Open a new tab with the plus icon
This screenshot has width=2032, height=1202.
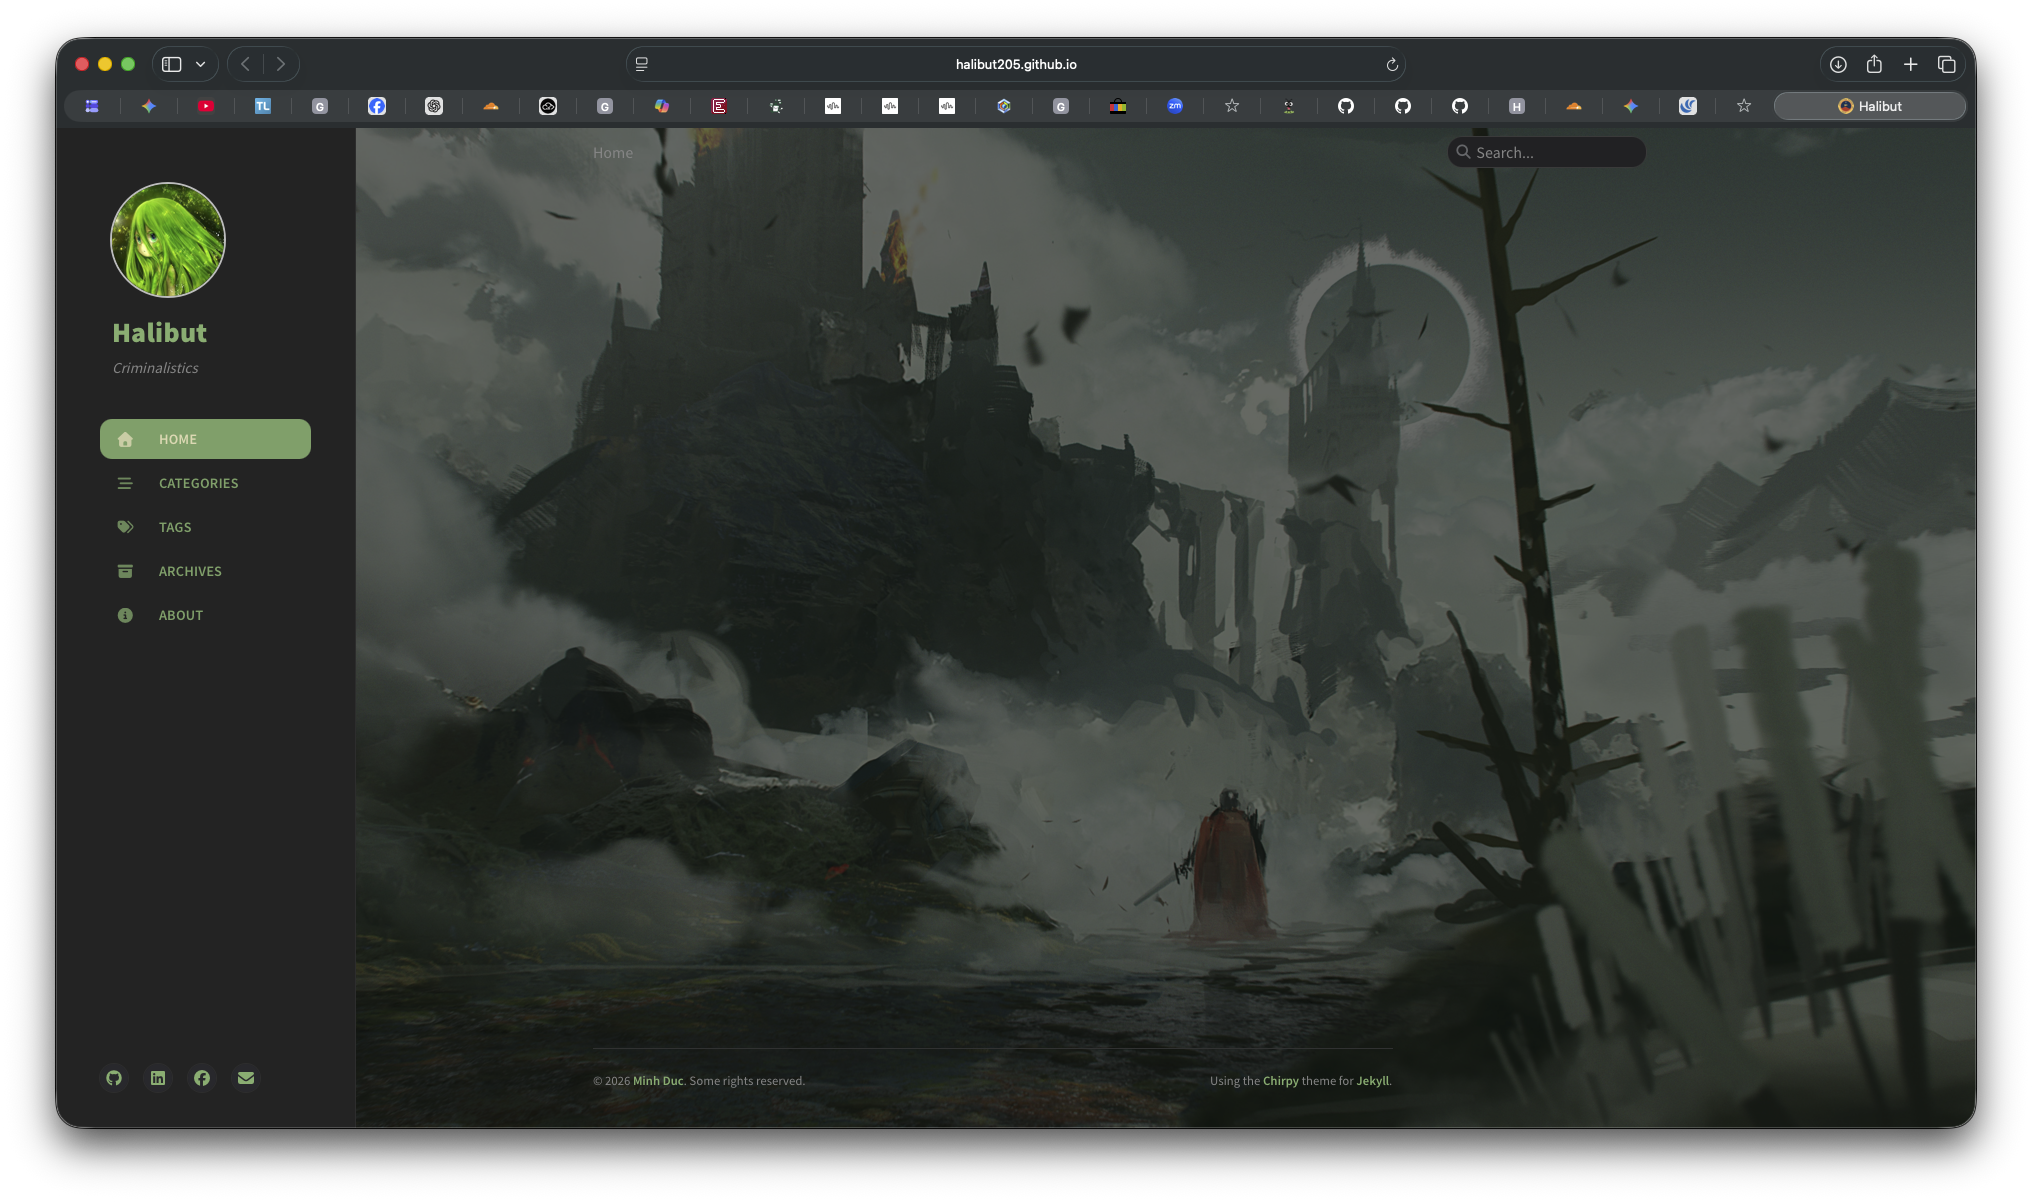(x=1910, y=65)
